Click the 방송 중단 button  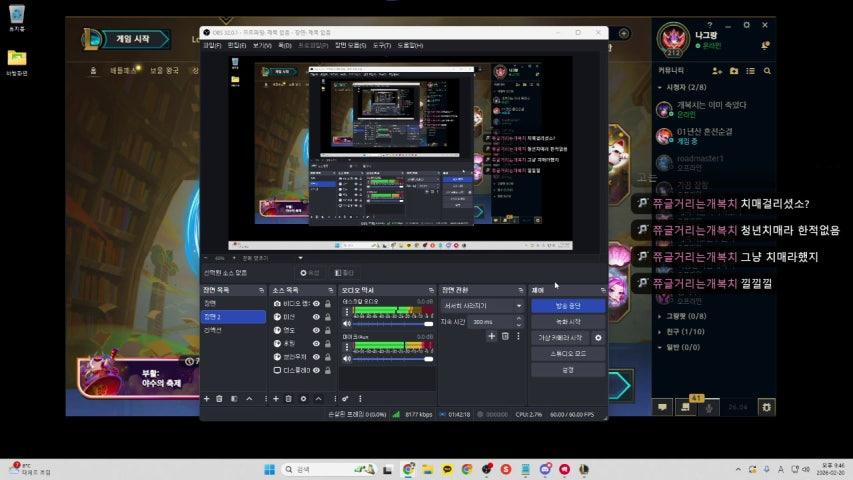click(x=567, y=306)
